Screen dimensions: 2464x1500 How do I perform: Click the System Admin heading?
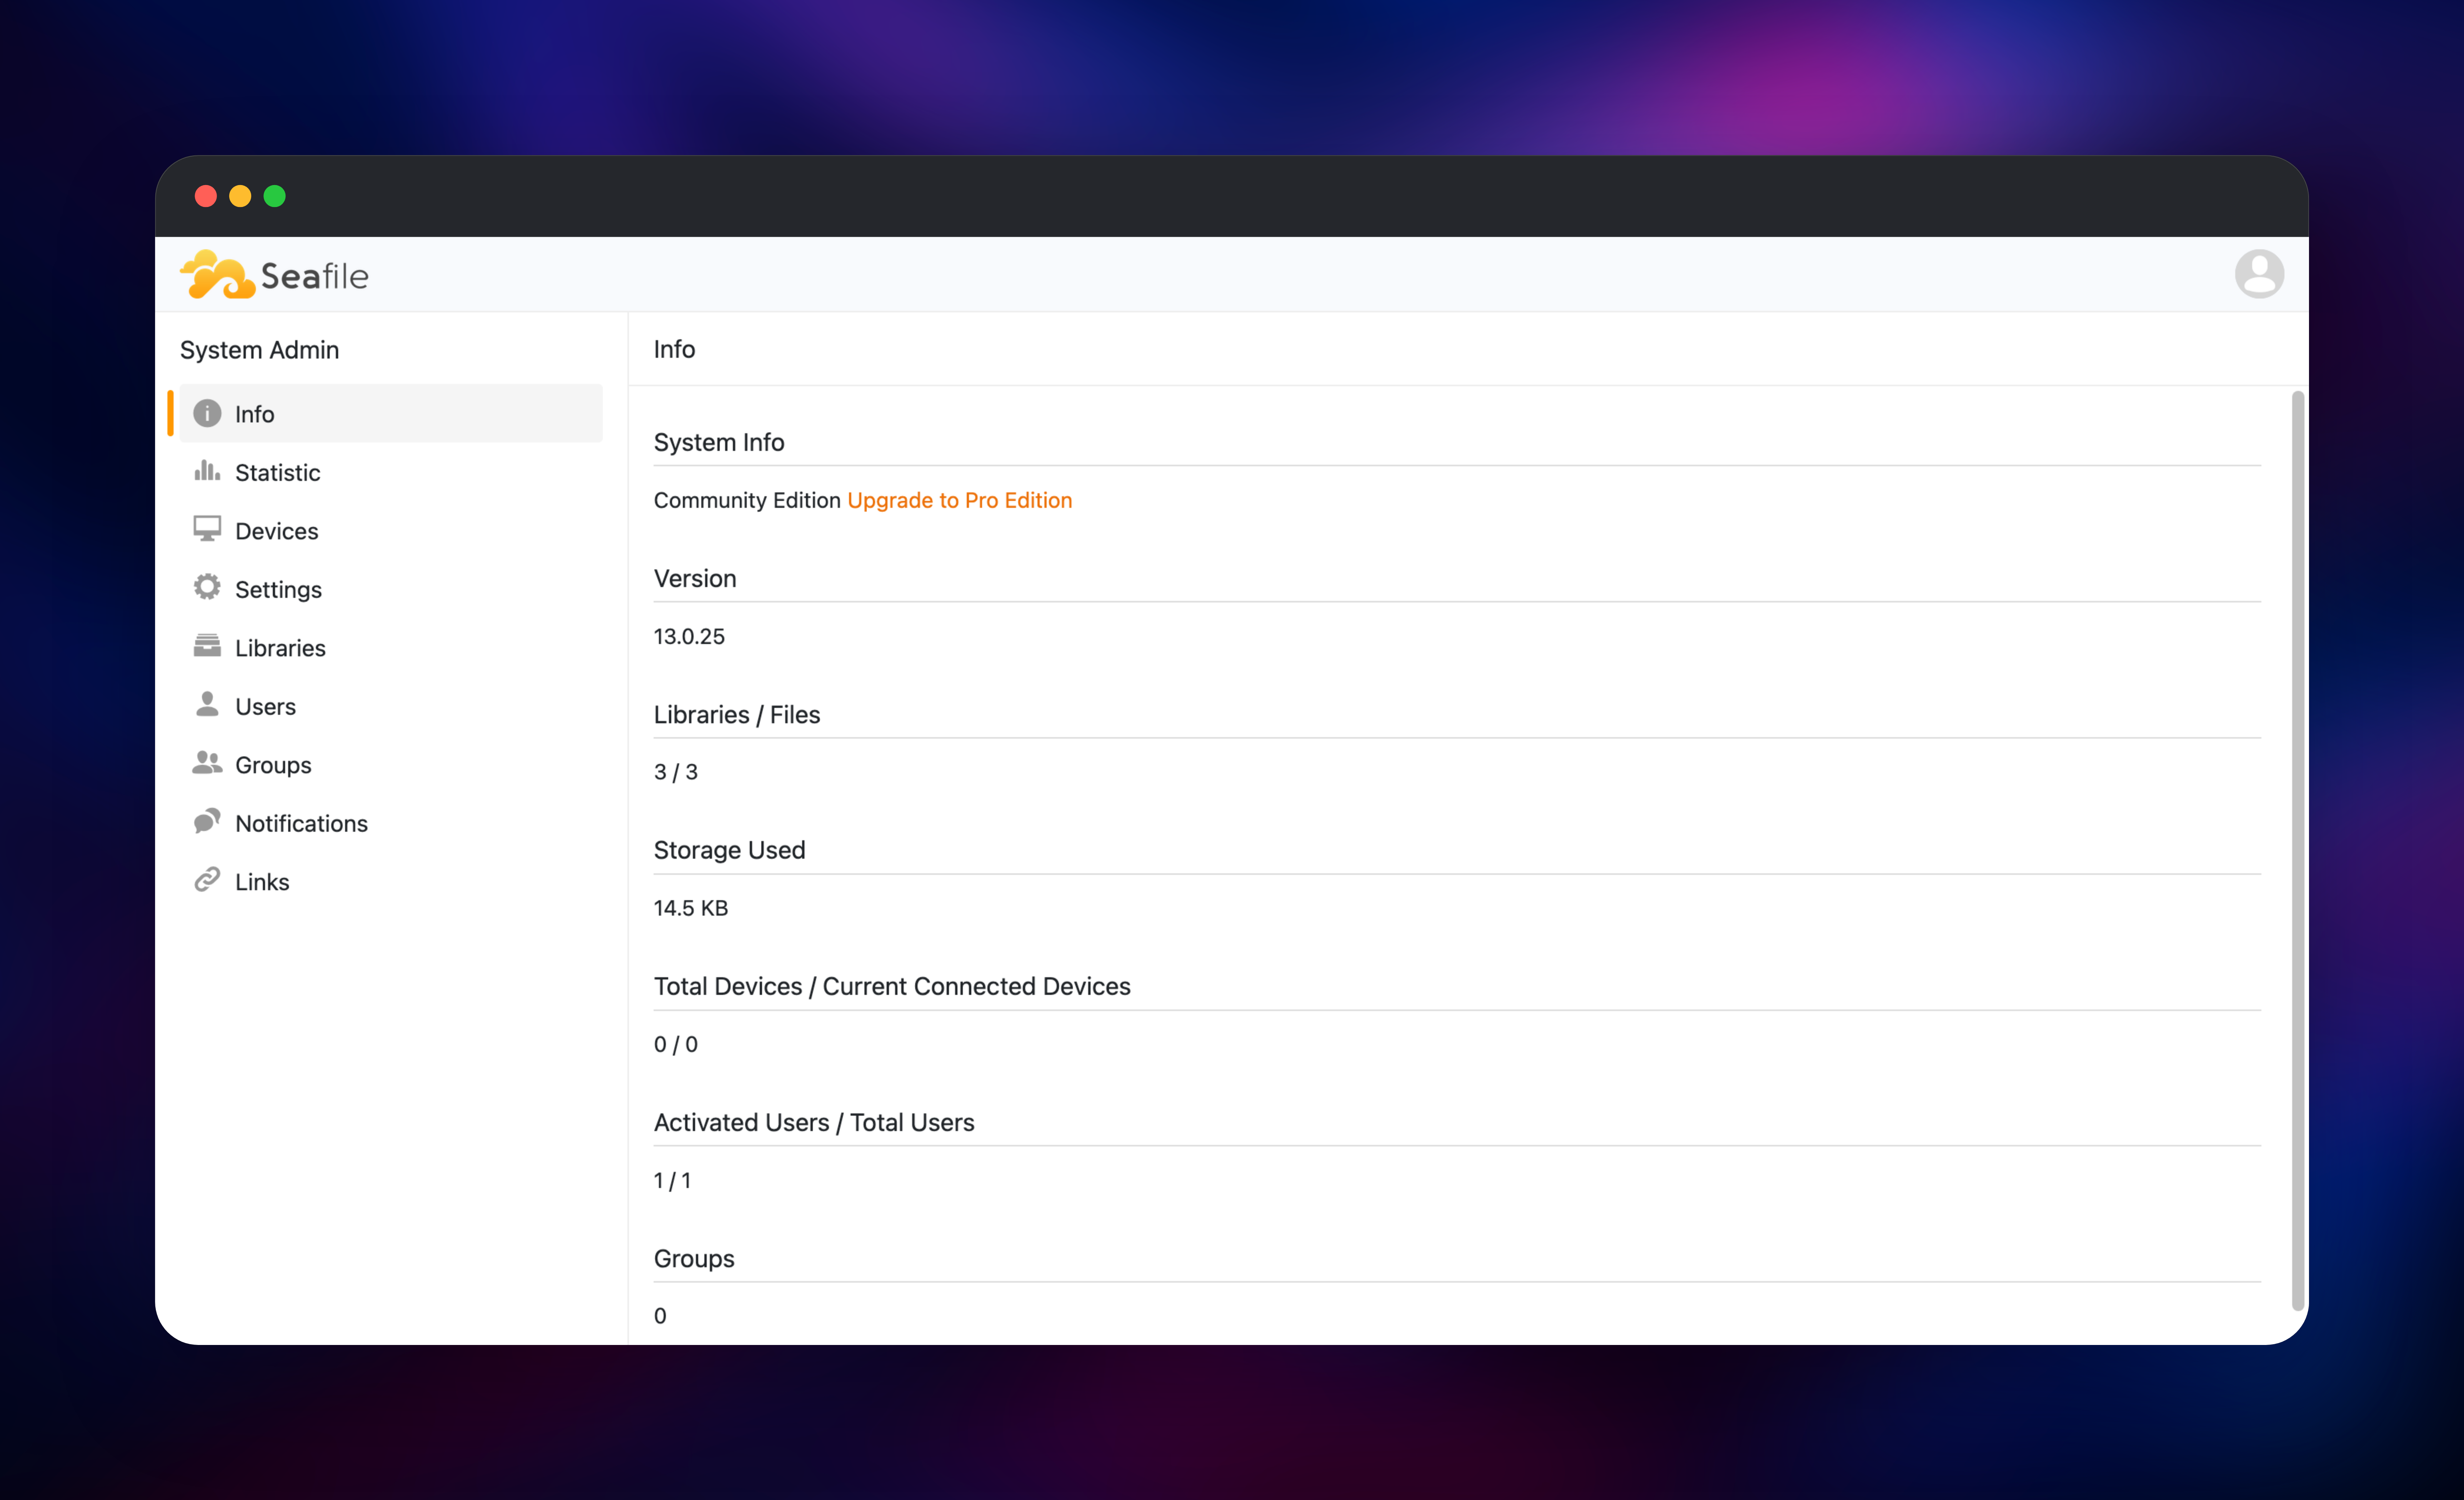pyautogui.click(x=260, y=350)
